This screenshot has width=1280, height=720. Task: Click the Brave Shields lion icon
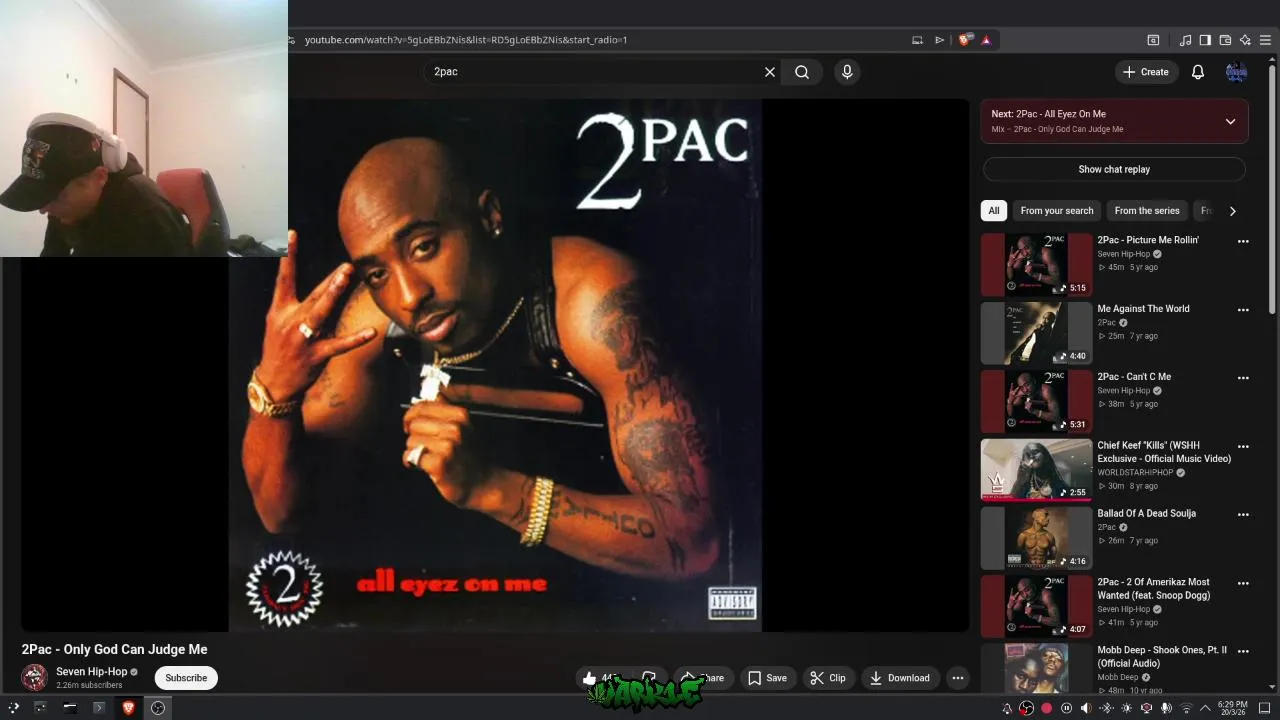coord(965,40)
